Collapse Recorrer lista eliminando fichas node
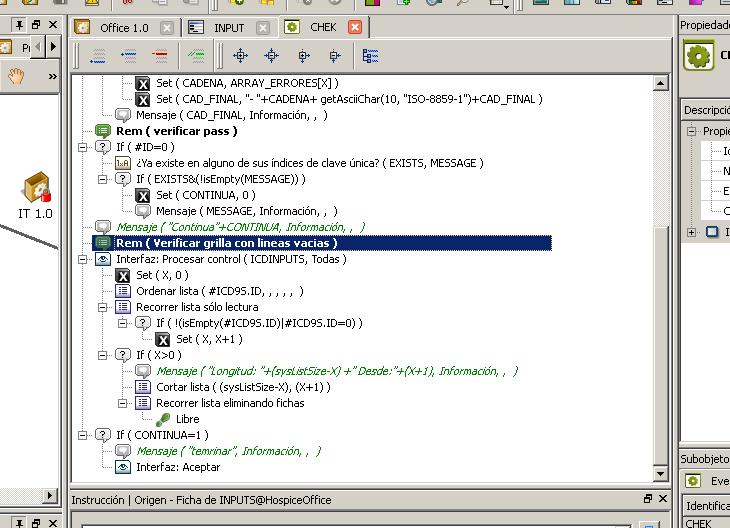Screen dimensions: 730x528 tap(122, 403)
